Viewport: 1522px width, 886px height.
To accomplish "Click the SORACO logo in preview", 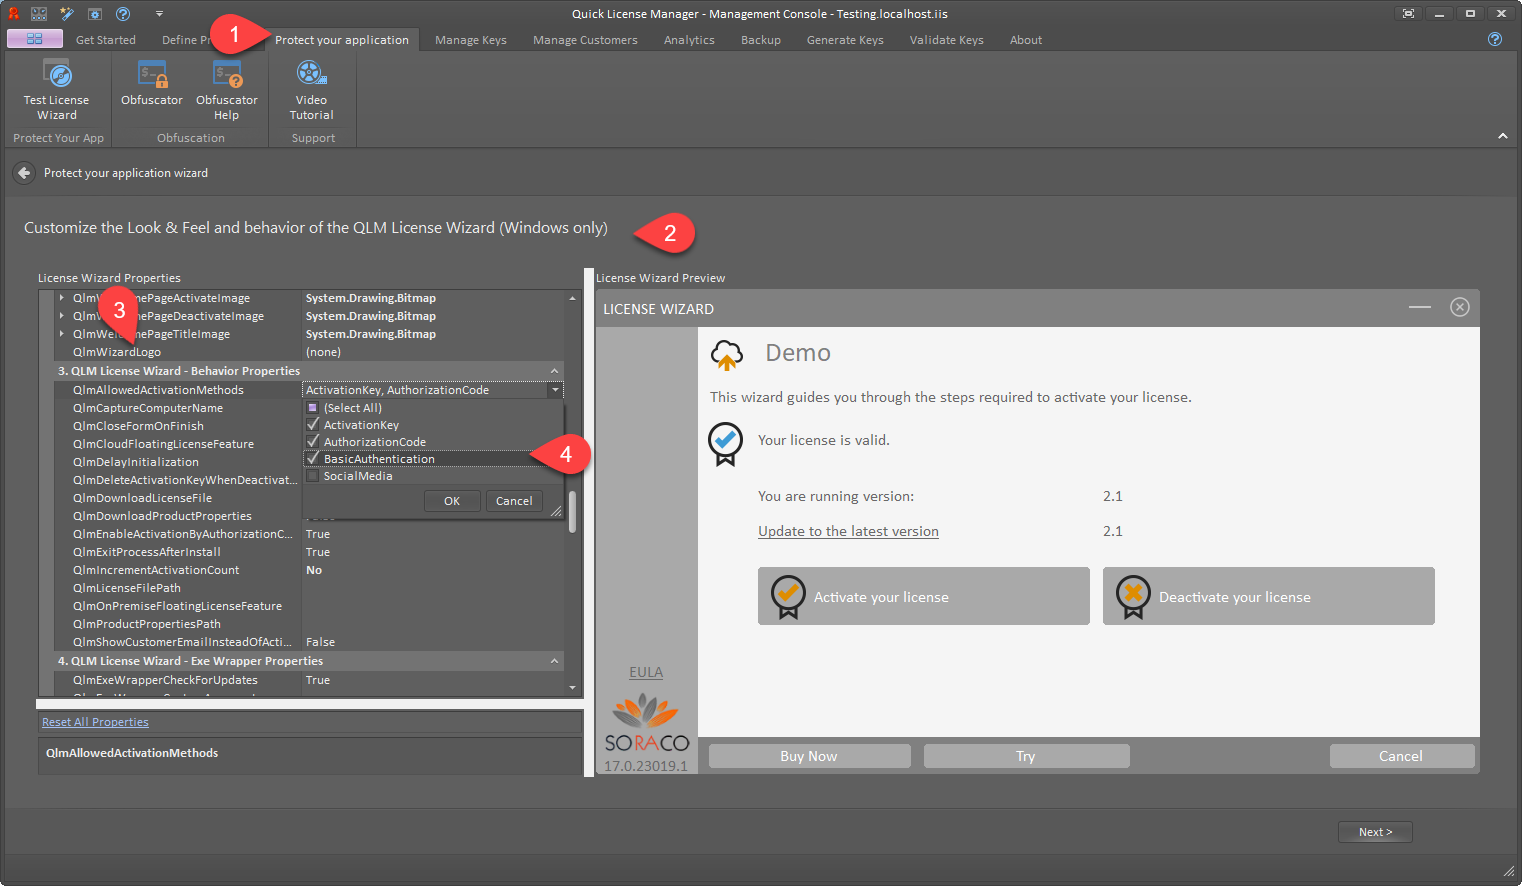I will click(646, 724).
